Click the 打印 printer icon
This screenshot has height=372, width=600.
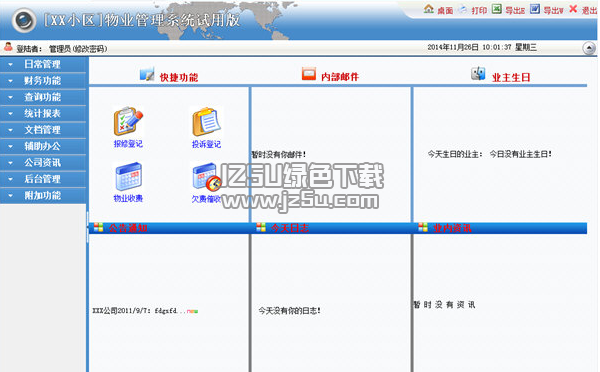[463, 9]
